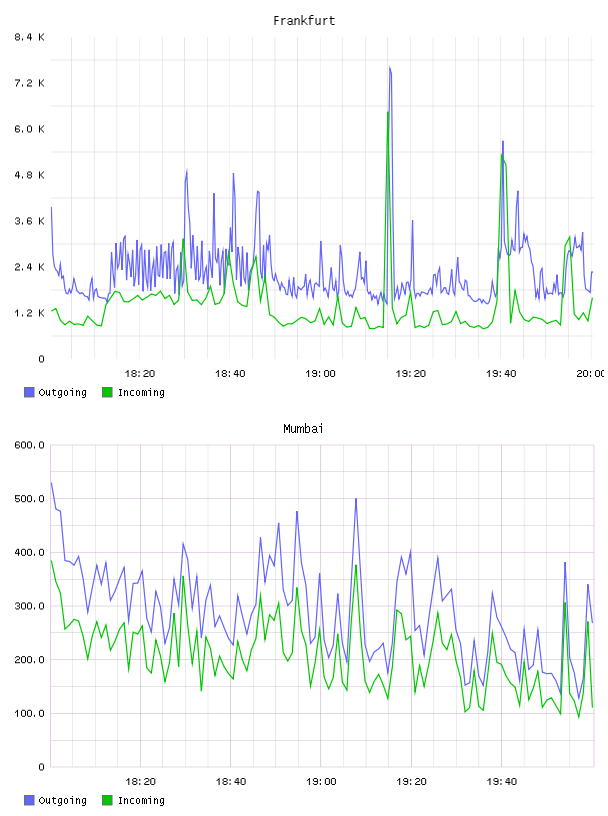Select the Outgoing label under Frankfurt chart

tap(62, 393)
